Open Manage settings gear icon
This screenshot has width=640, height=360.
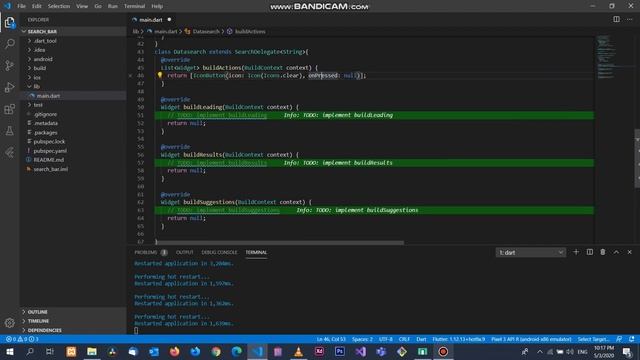(10, 323)
